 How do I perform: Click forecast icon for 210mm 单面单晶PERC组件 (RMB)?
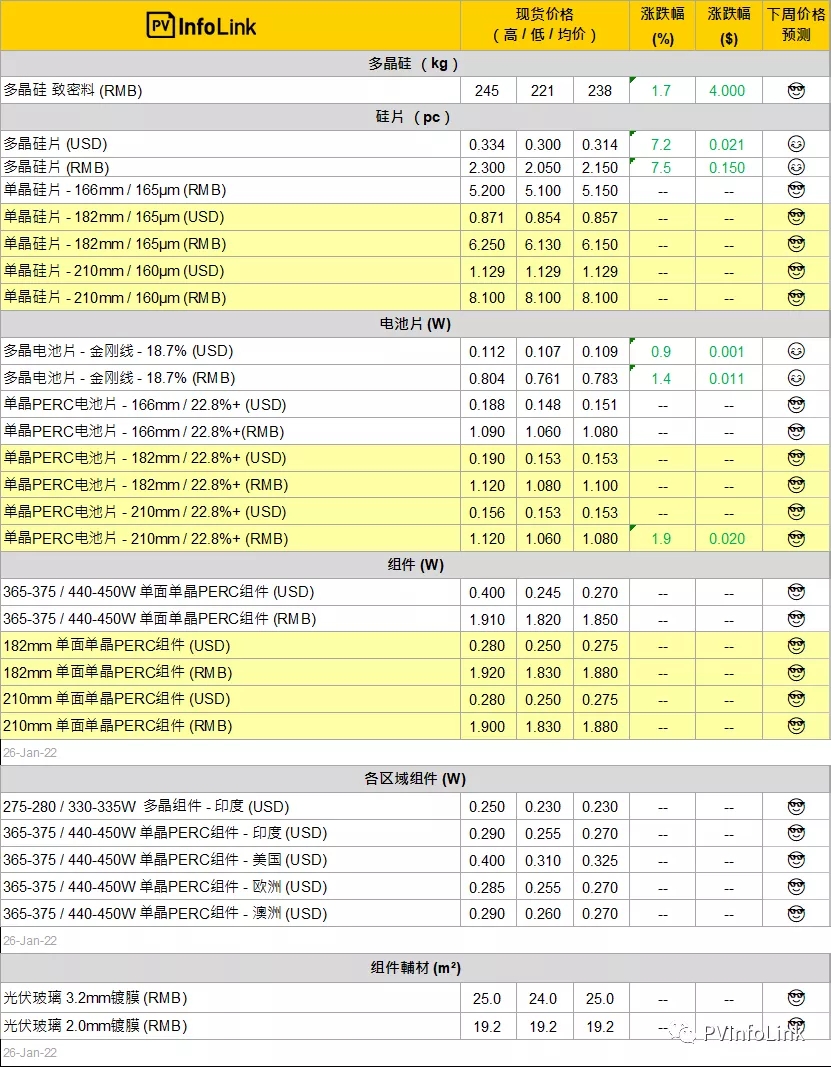point(796,726)
